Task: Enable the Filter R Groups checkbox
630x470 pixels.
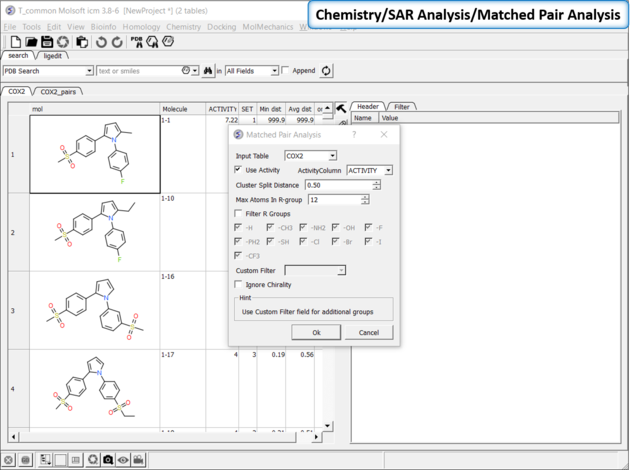Action: 238,213
